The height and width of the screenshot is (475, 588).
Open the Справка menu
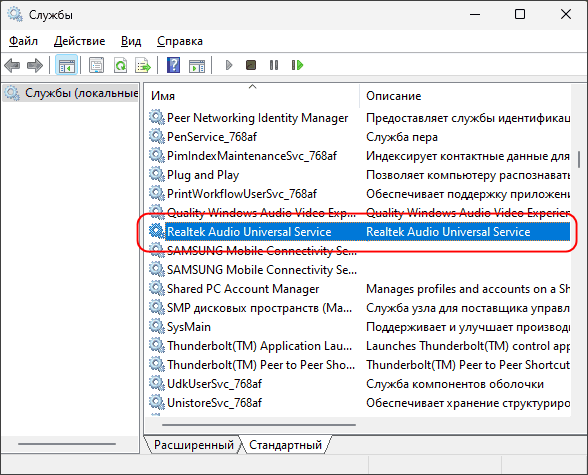pos(180,41)
